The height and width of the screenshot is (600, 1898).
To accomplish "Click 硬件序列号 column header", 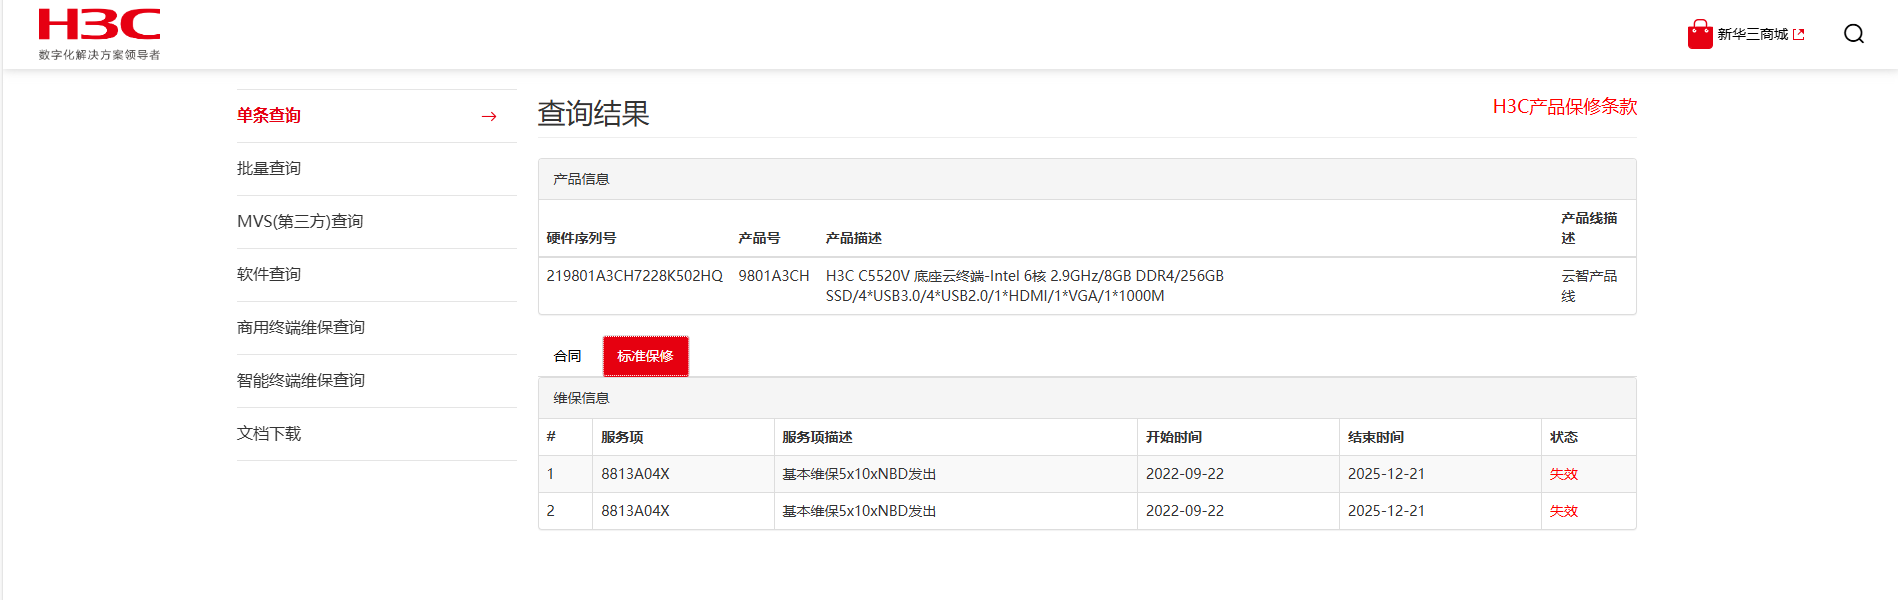I will (x=581, y=238).
